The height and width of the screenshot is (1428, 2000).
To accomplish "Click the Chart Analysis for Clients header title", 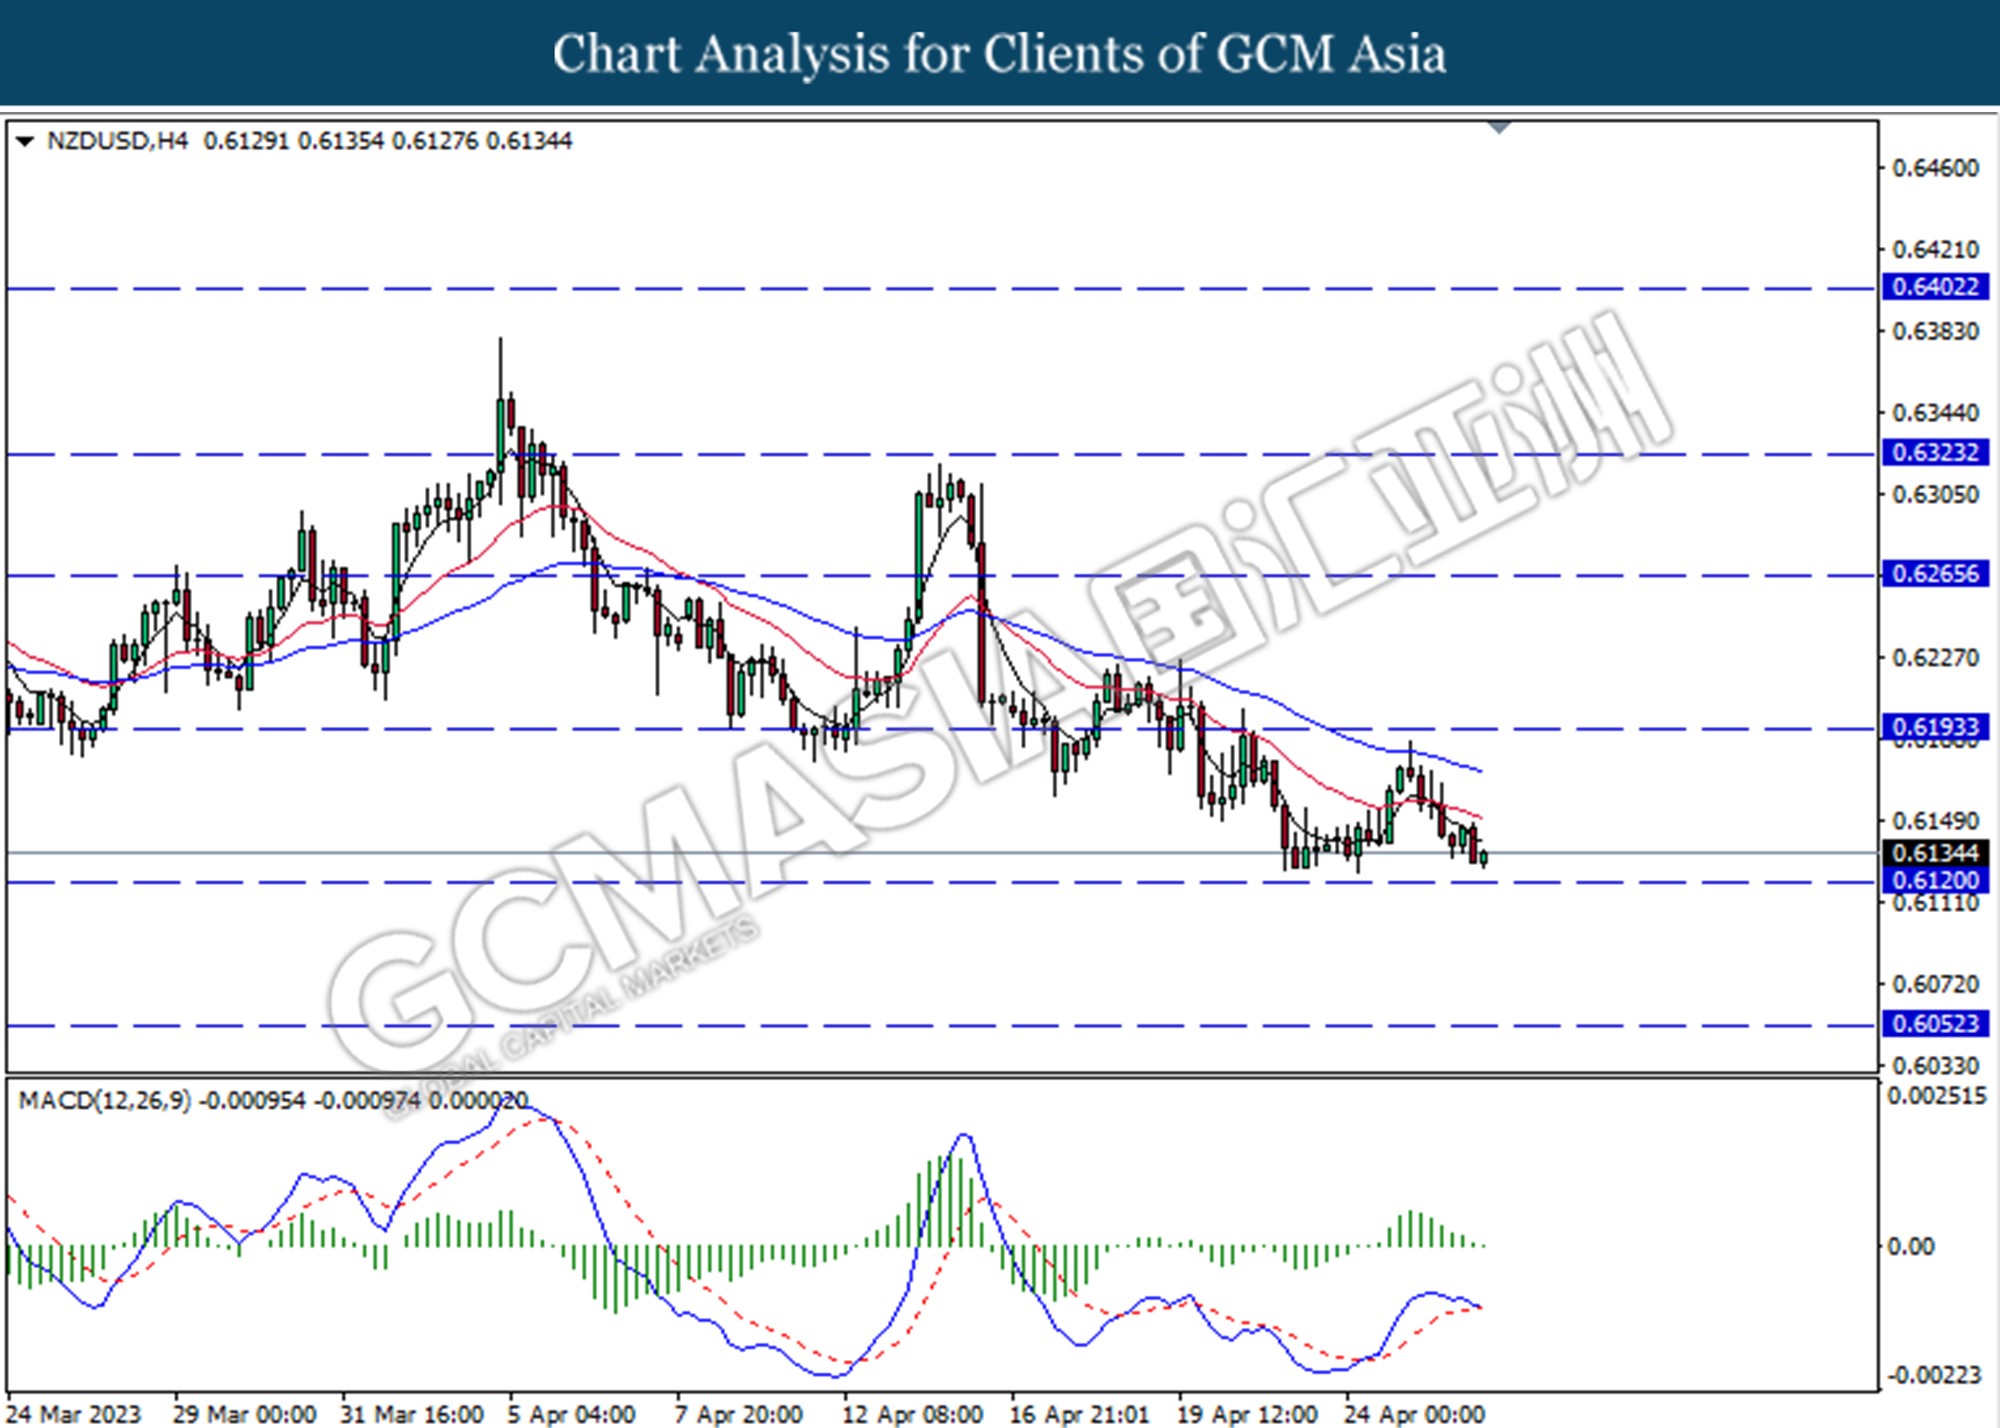I will [x=999, y=54].
